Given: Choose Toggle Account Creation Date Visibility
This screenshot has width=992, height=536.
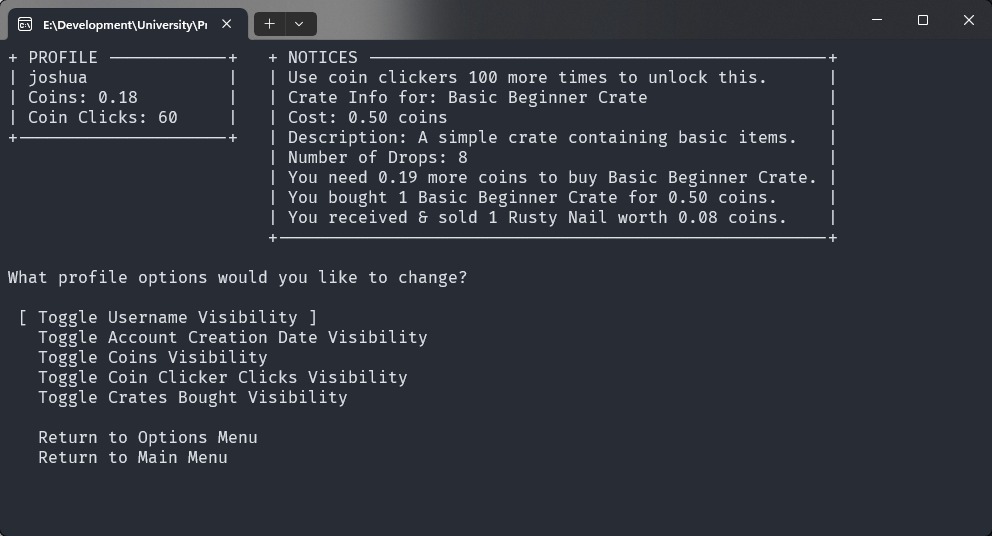Looking at the screenshot, I should coord(232,337).
